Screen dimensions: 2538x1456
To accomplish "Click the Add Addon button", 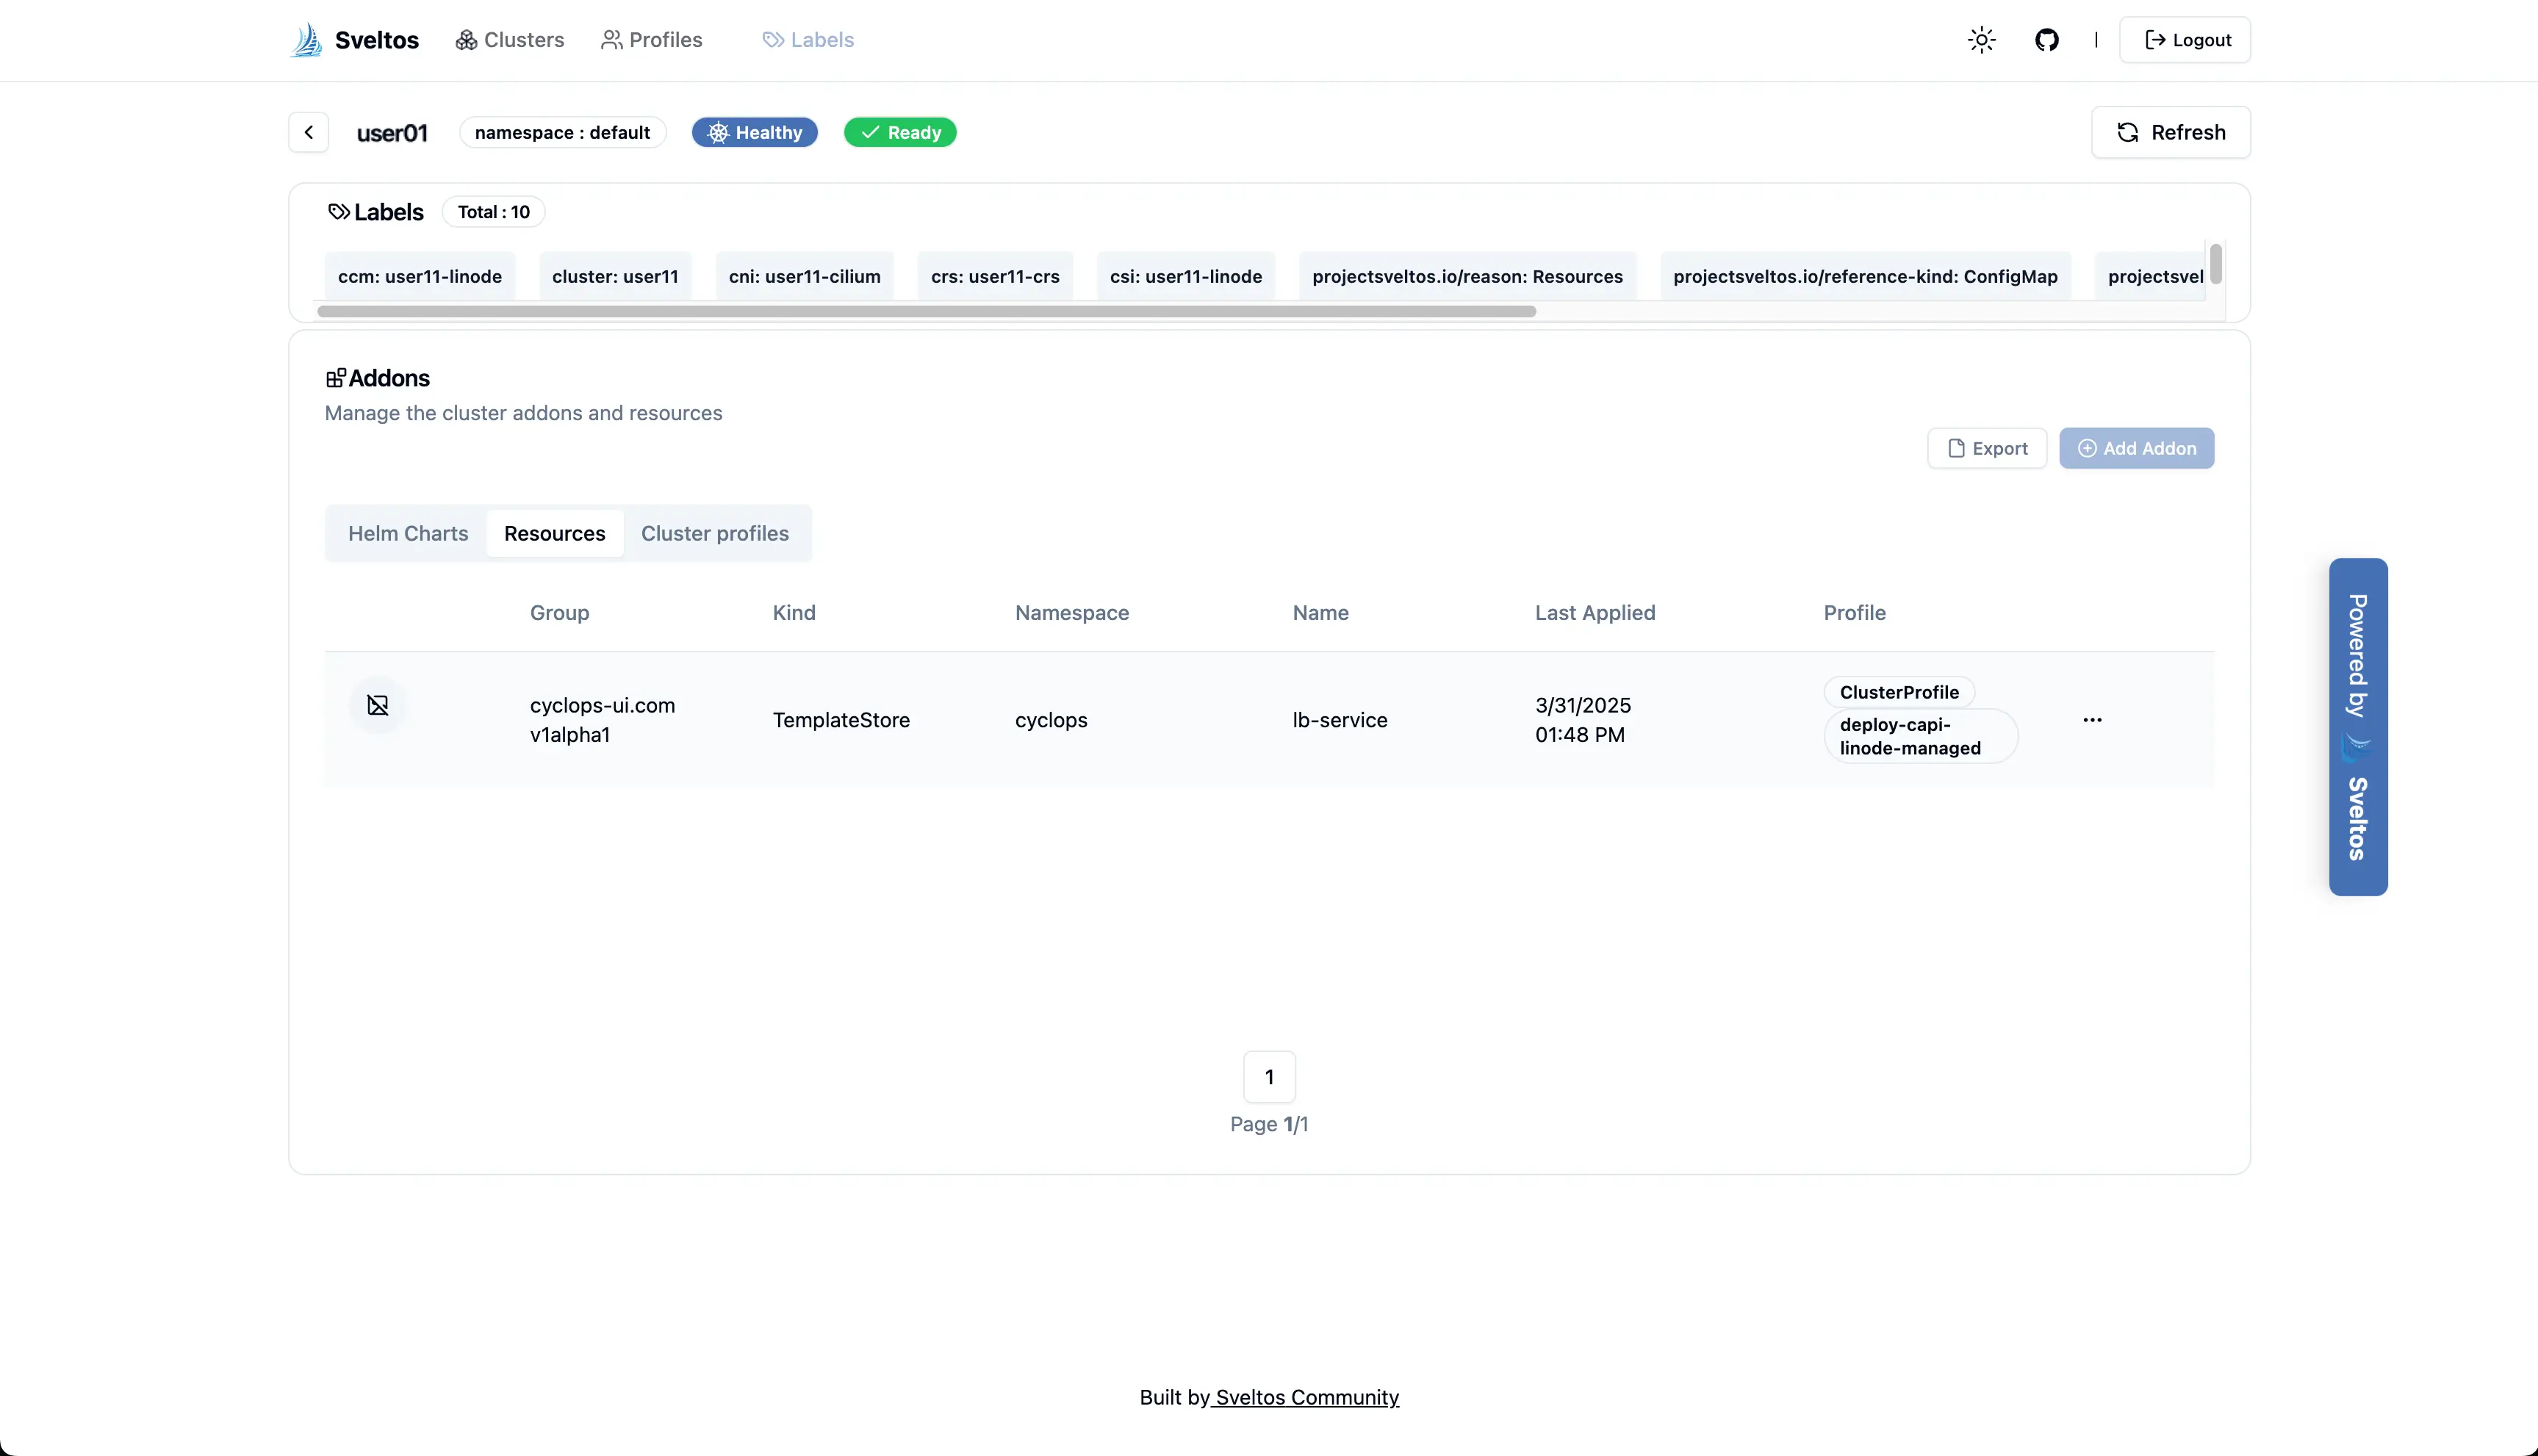I will [2136, 448].
